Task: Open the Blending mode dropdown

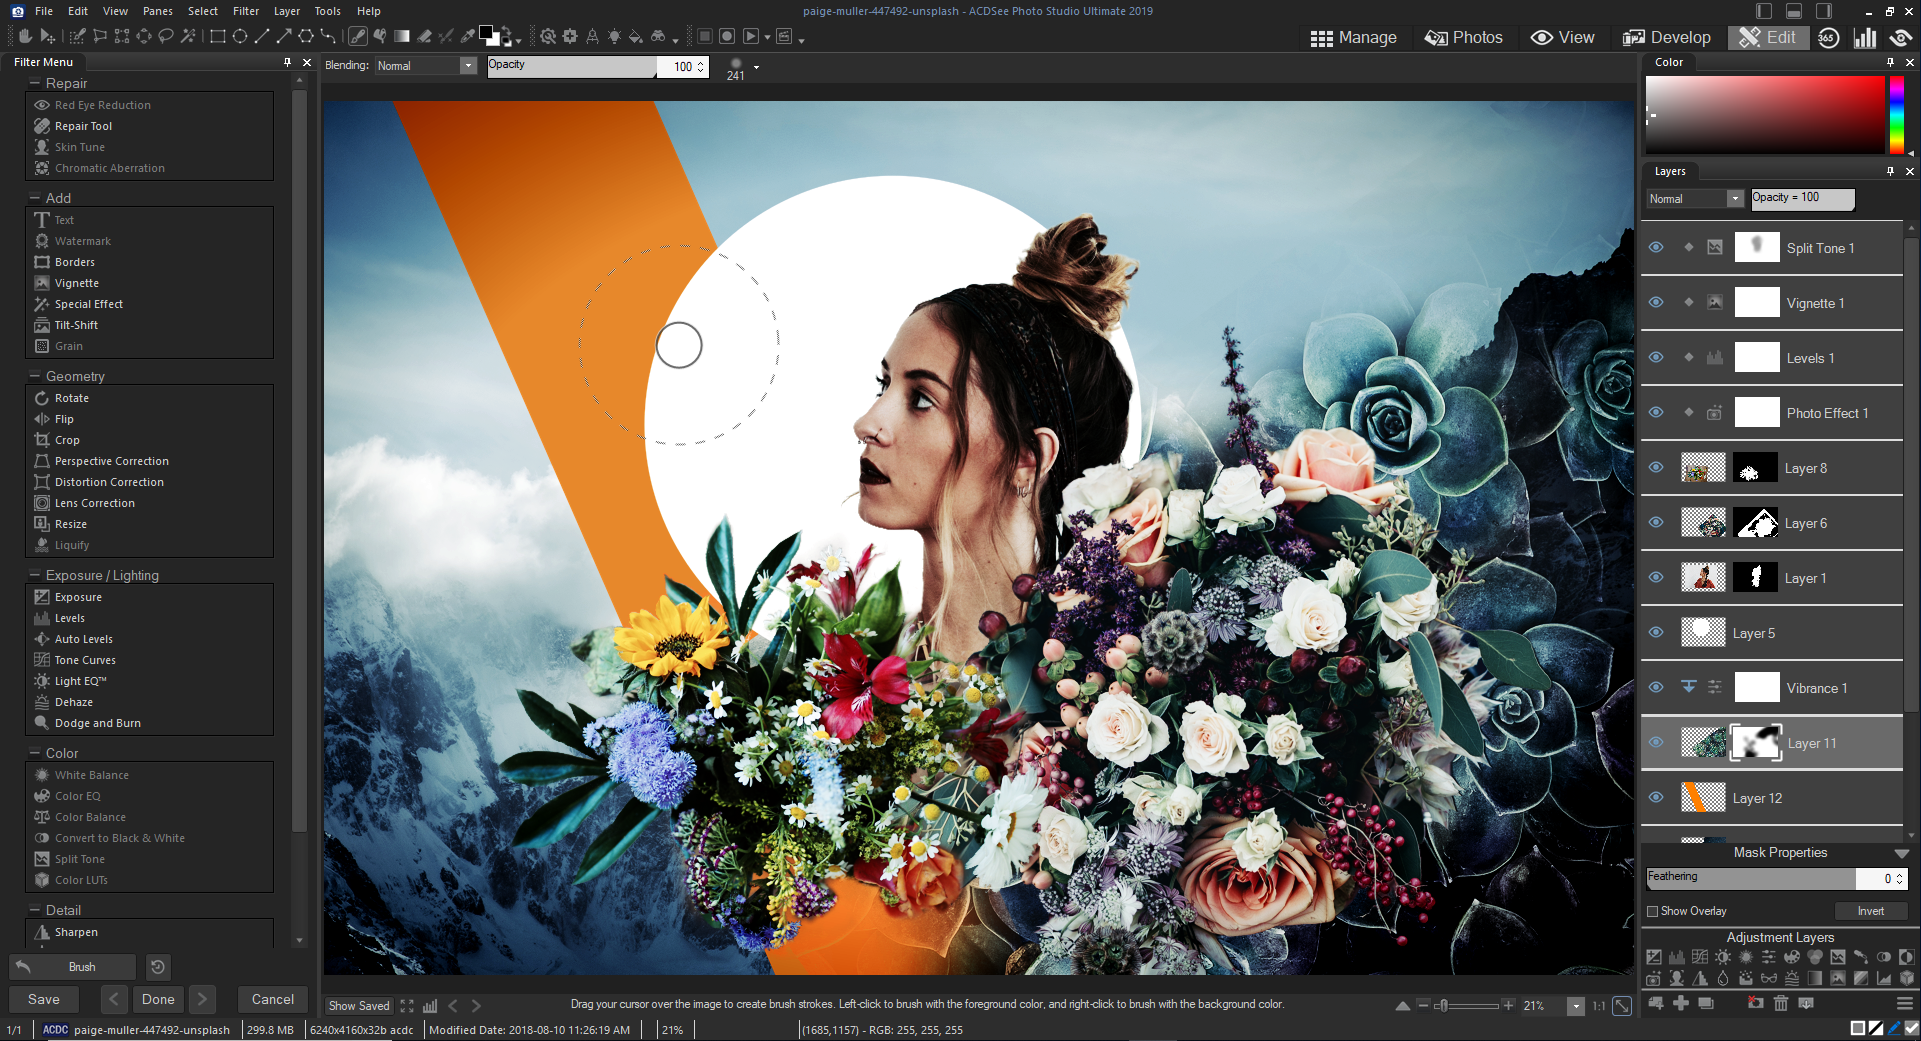Action: (467, 65)
